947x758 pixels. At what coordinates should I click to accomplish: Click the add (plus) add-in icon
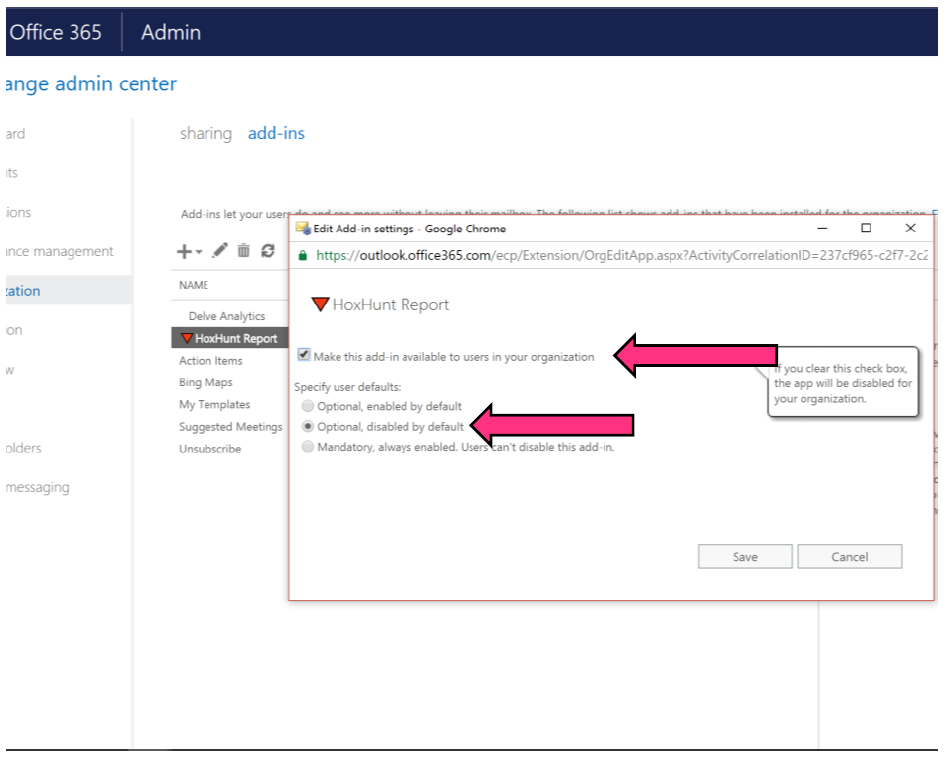184,251
